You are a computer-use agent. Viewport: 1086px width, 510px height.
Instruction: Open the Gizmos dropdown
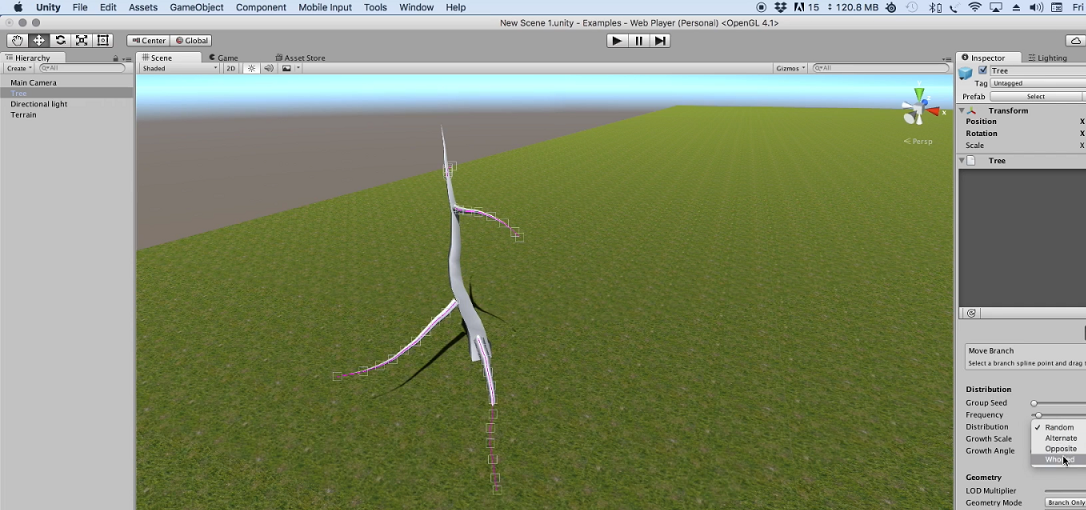tap(791, 68)
